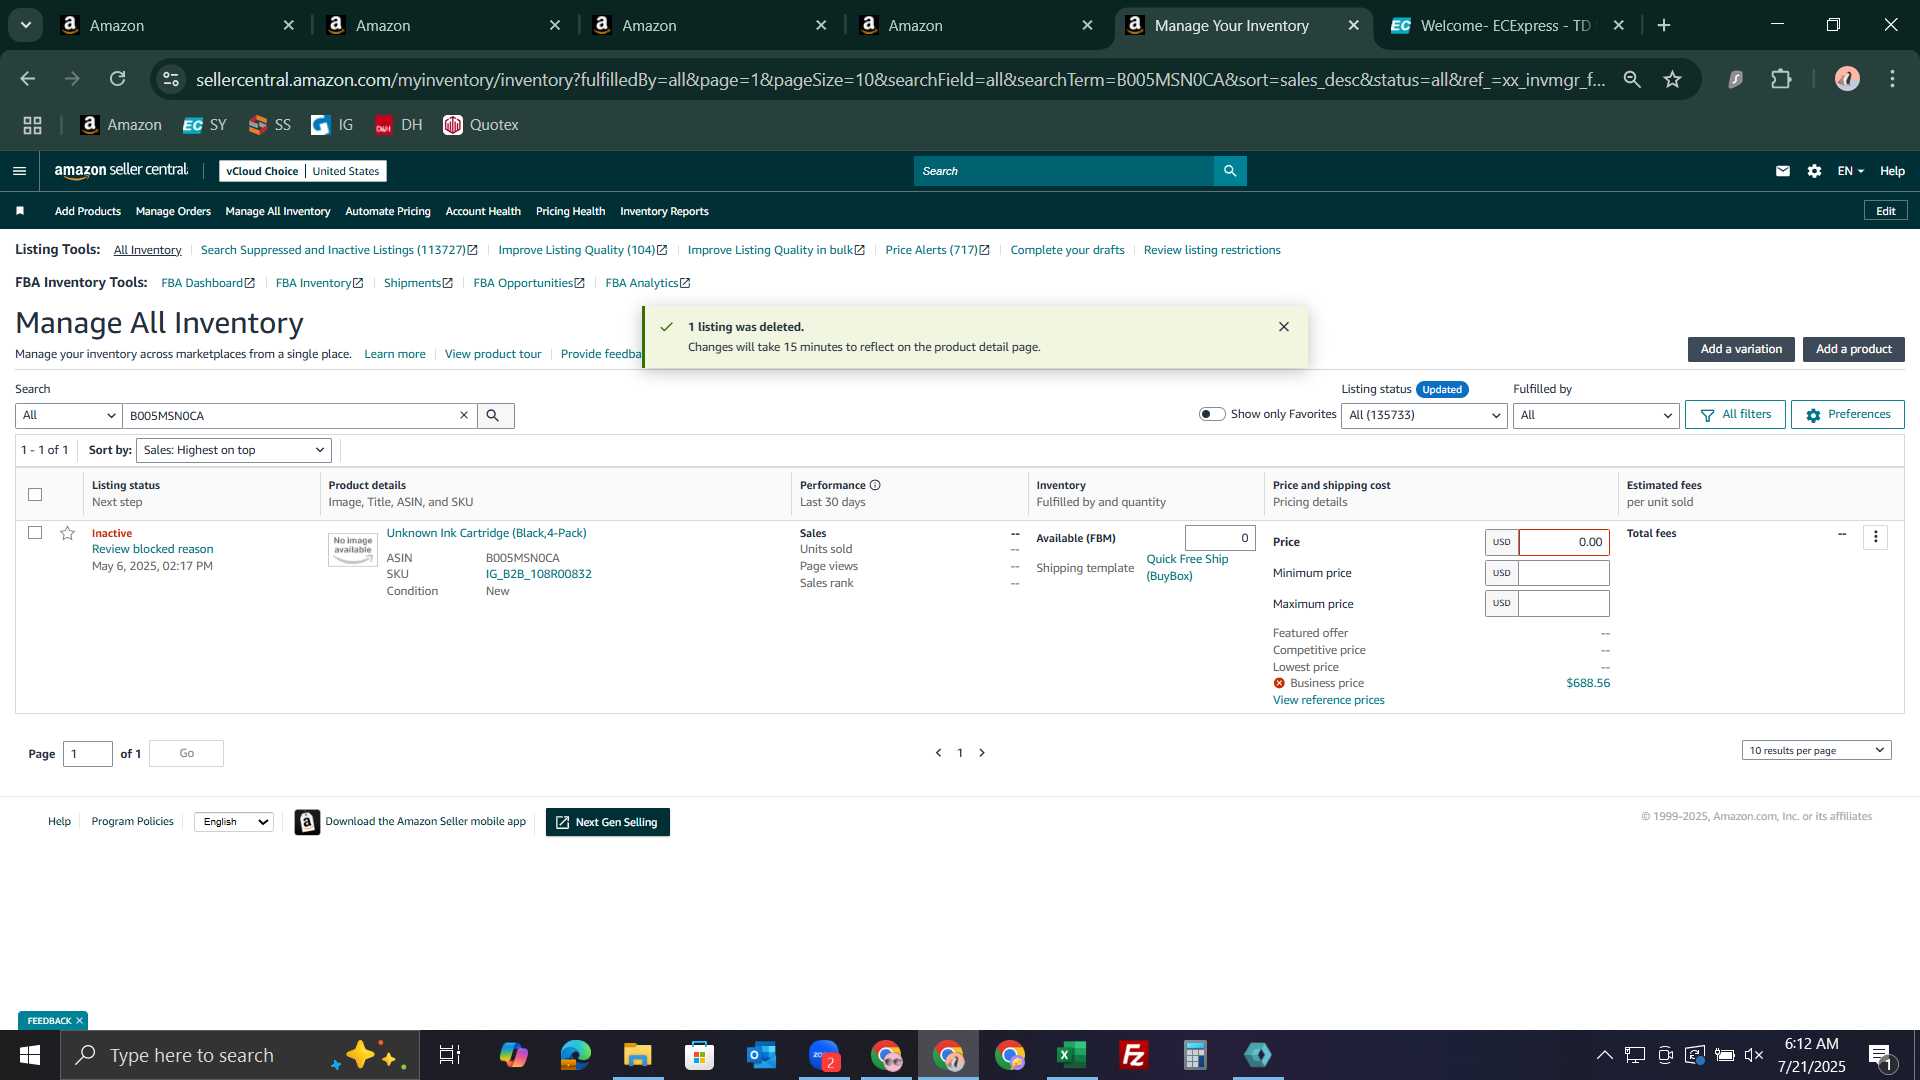Open the apps grid in bookmarks bar
This screenshot has height=1080, width=1920.
point(32,125)
